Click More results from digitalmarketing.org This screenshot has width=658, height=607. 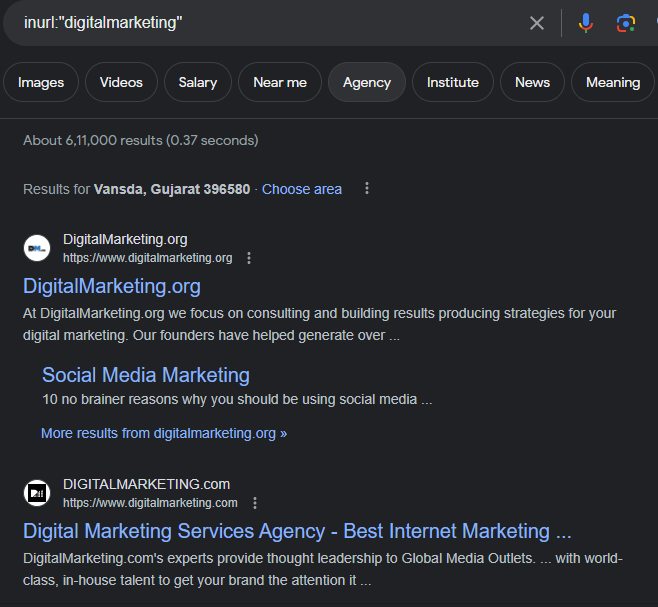[x=164, y=433]
